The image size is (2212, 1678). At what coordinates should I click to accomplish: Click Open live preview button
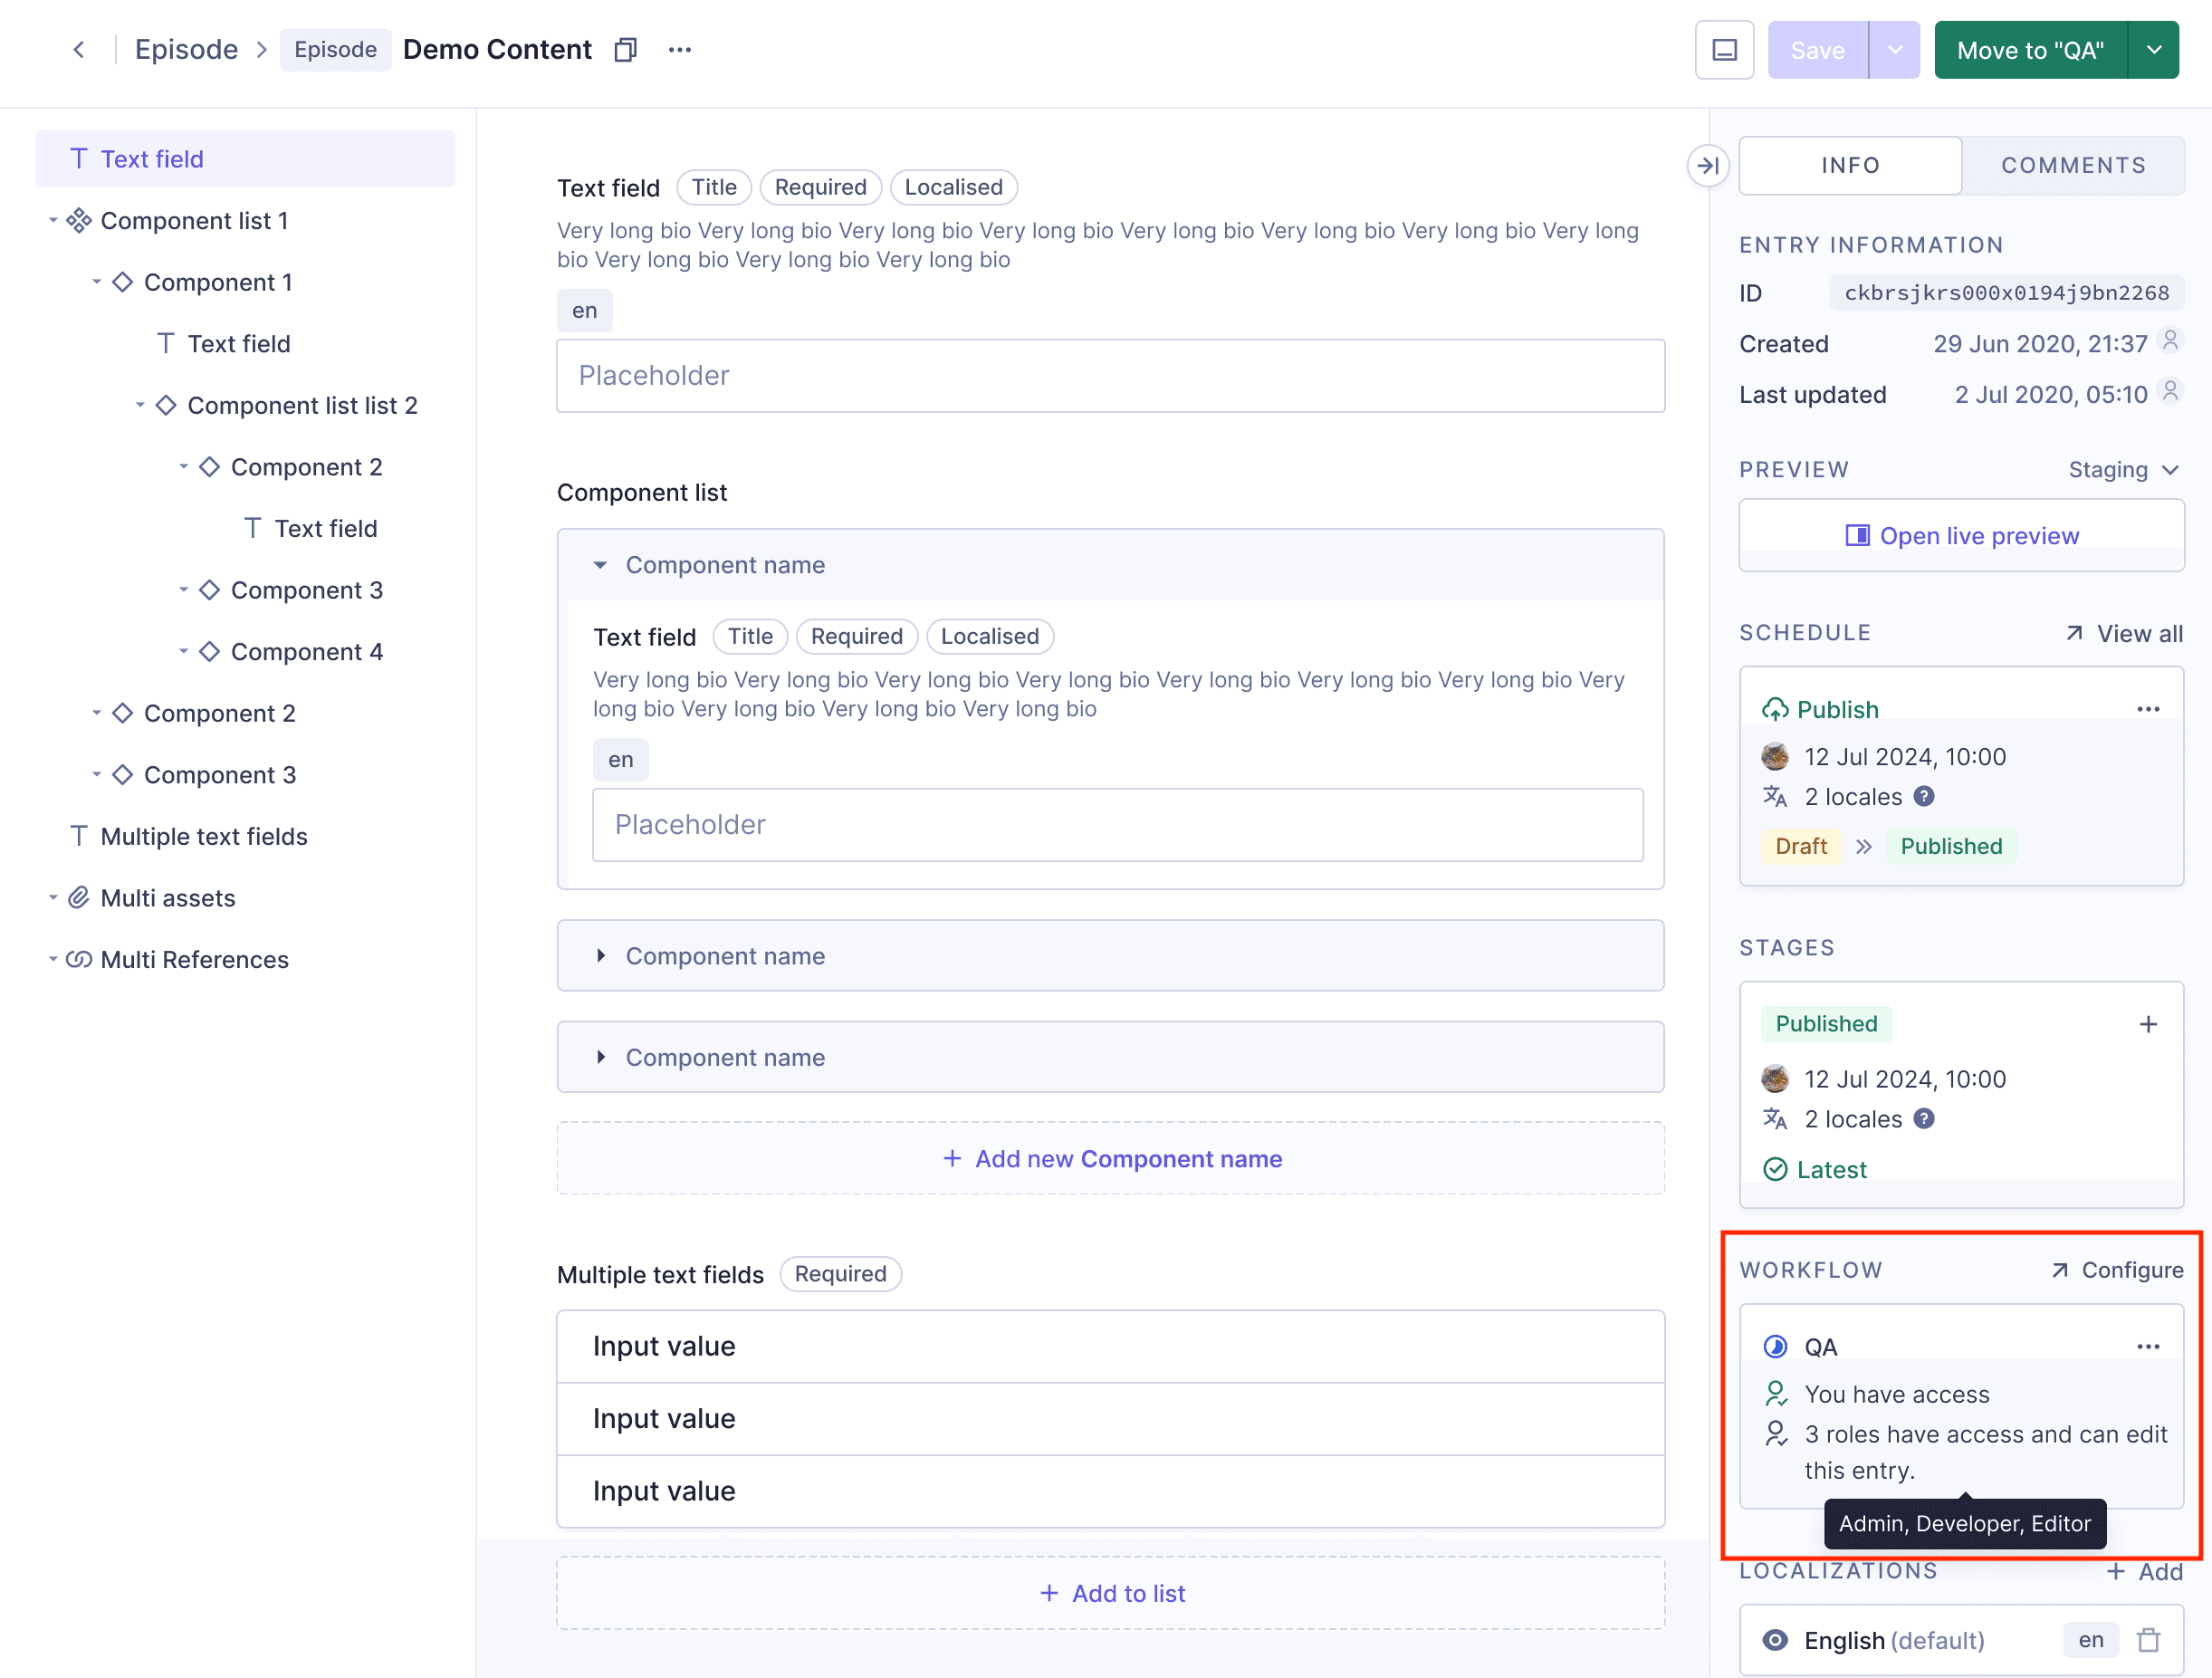coord(1961,536)
